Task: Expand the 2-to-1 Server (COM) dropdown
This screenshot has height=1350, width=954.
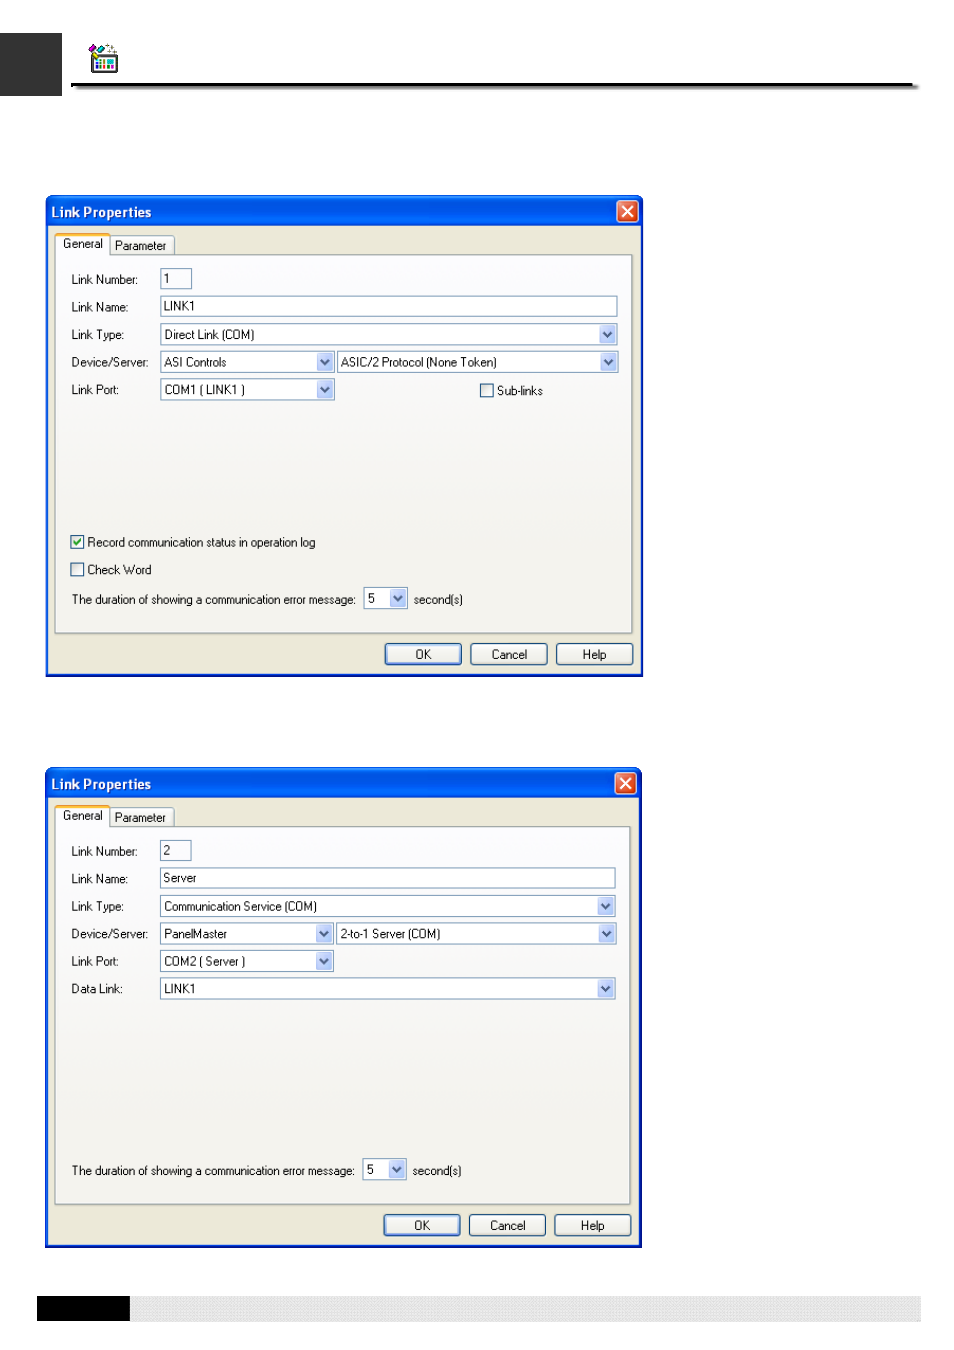Action: point(607,934)
